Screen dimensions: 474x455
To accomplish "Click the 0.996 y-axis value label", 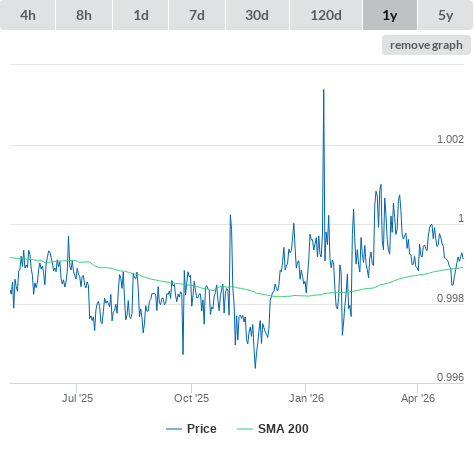I will click(x=450, y=377).
